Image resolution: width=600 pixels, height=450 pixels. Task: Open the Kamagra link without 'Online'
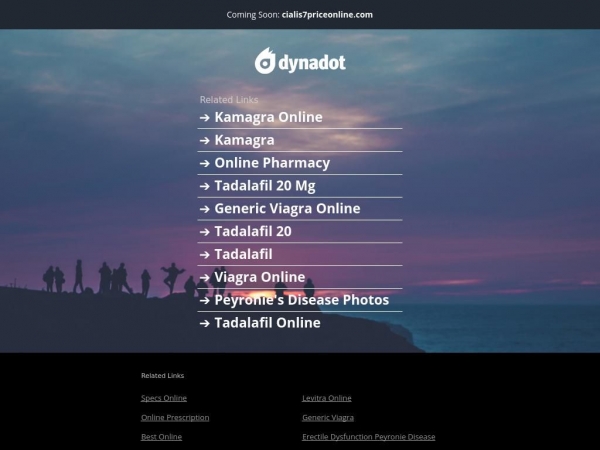click(x=244, y=140)
